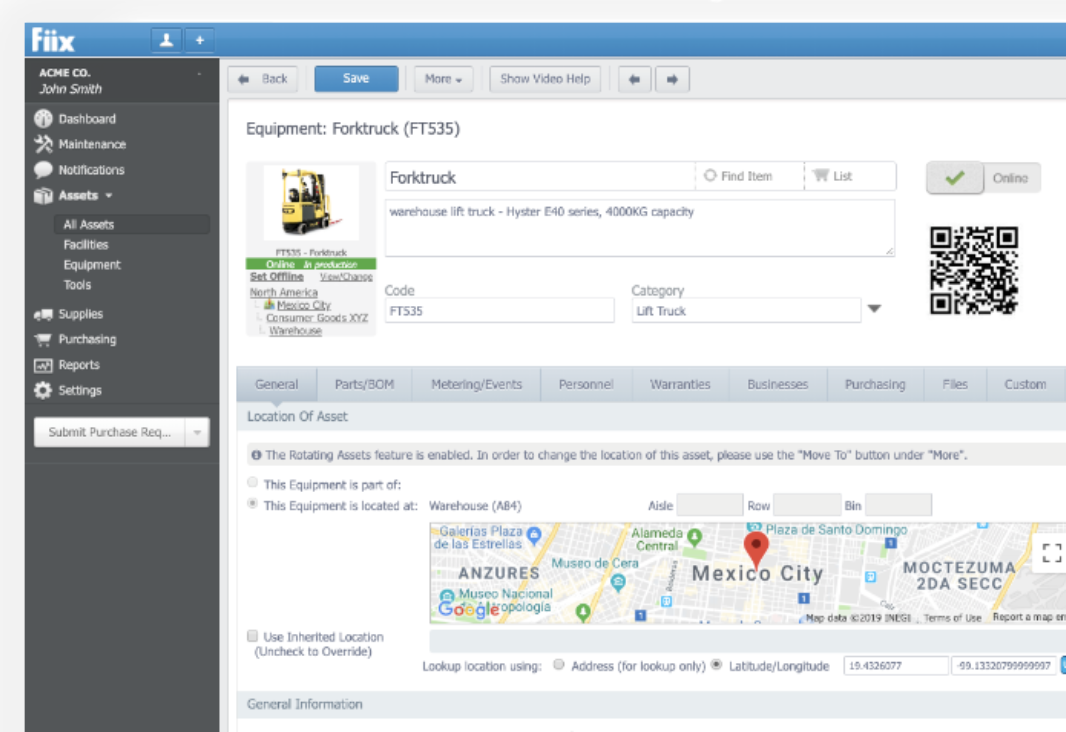Switch to the Parts/BOM tab
Image resolution: width=1066 pixels, height=732 pixels.
tap(362, 384)
